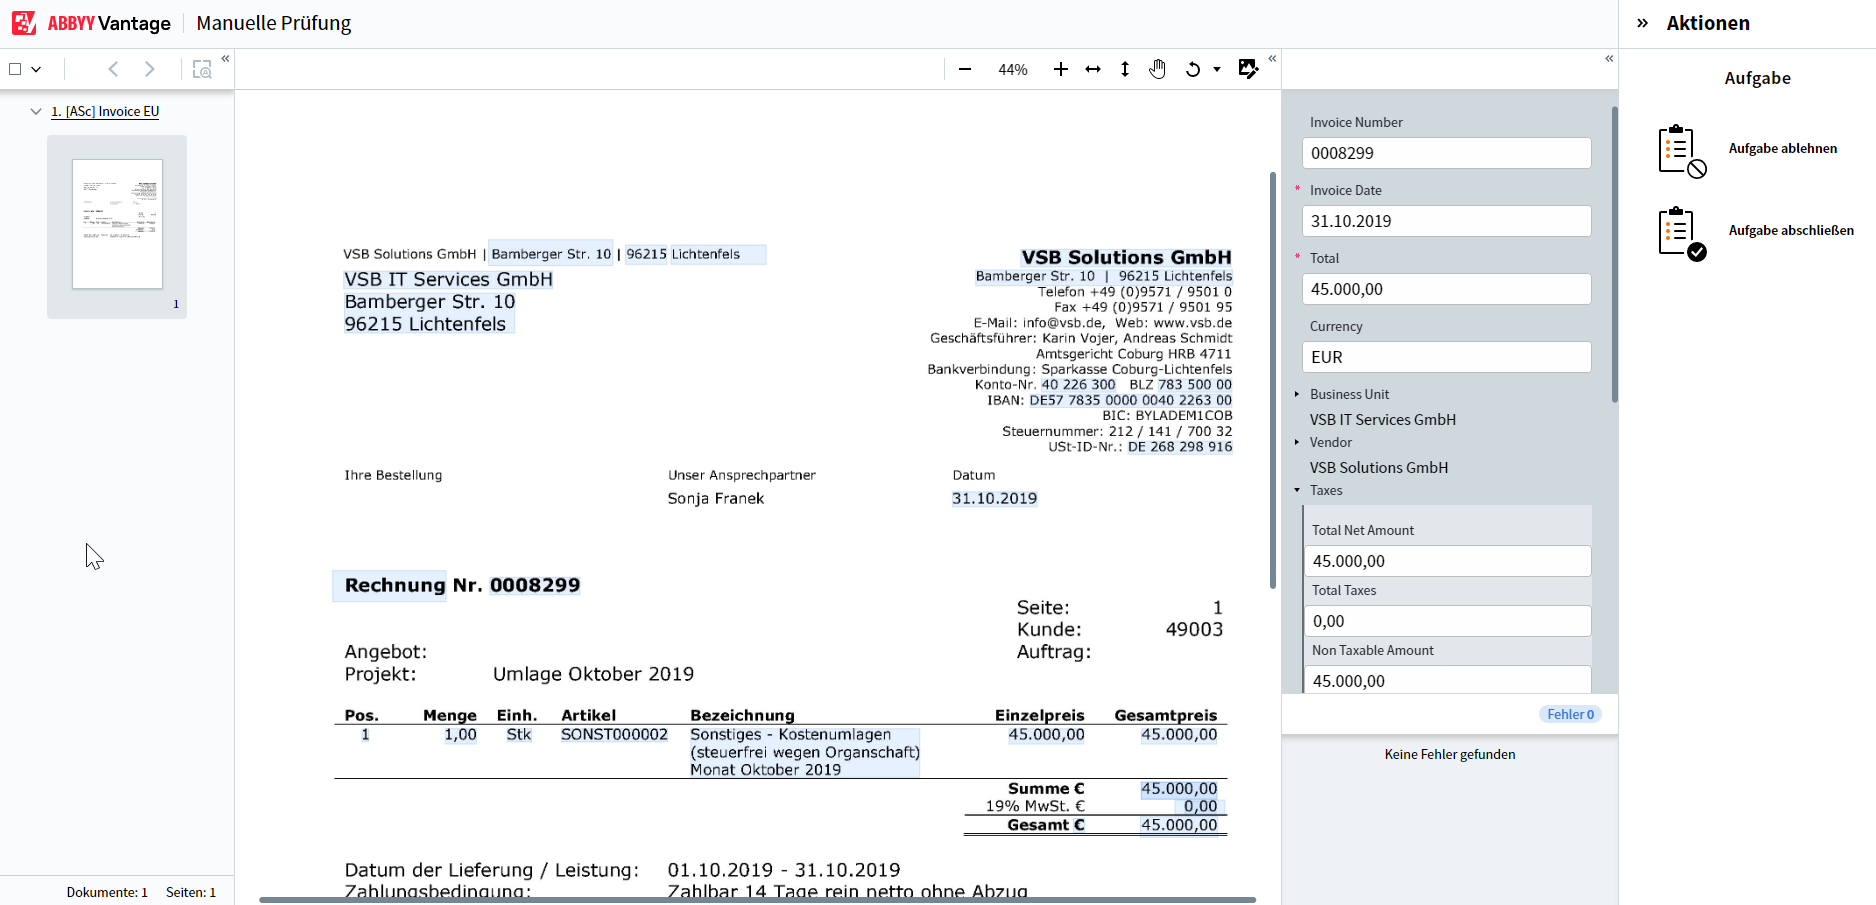Expand the Business Unit group
This screenshot has width=1876, height=905.
click(1297, 394)
